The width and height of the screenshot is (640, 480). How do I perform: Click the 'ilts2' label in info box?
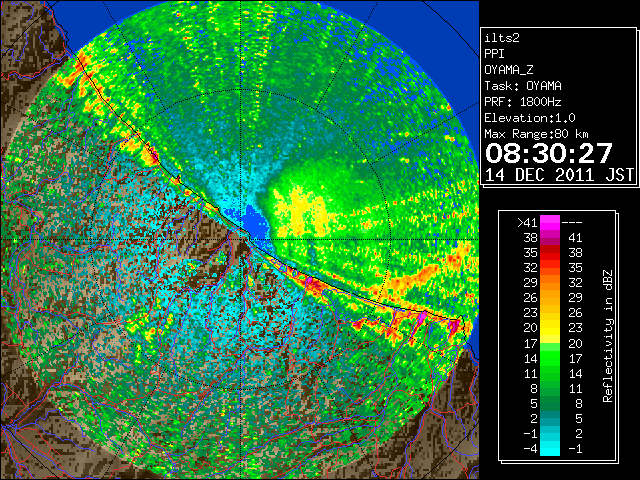tap(502, 38)
